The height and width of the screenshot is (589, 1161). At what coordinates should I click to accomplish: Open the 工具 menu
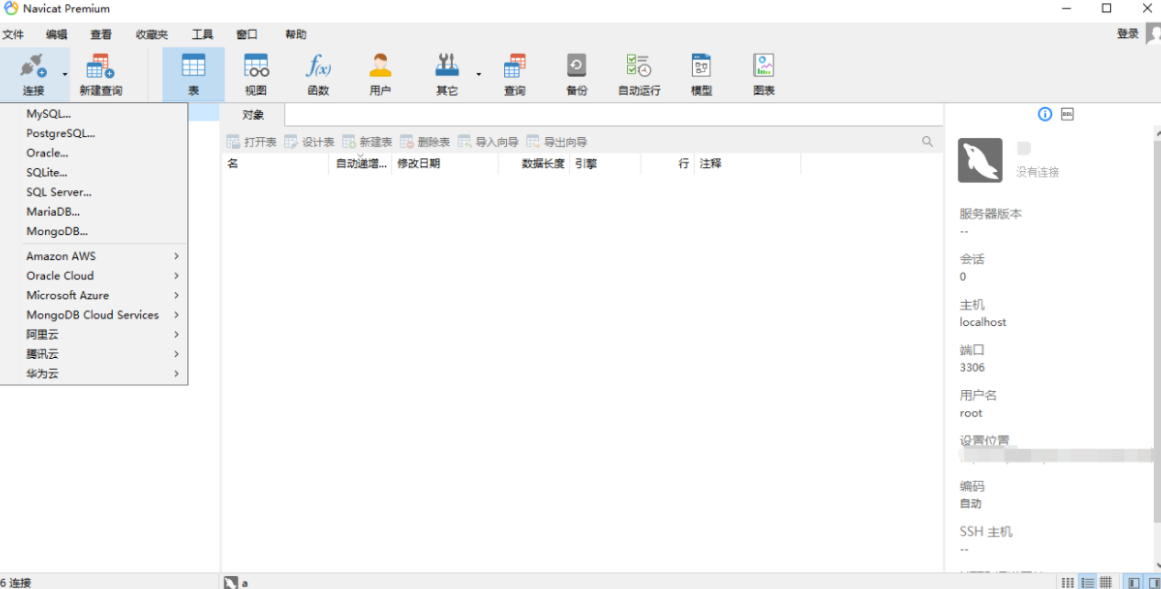click(202, 35)
